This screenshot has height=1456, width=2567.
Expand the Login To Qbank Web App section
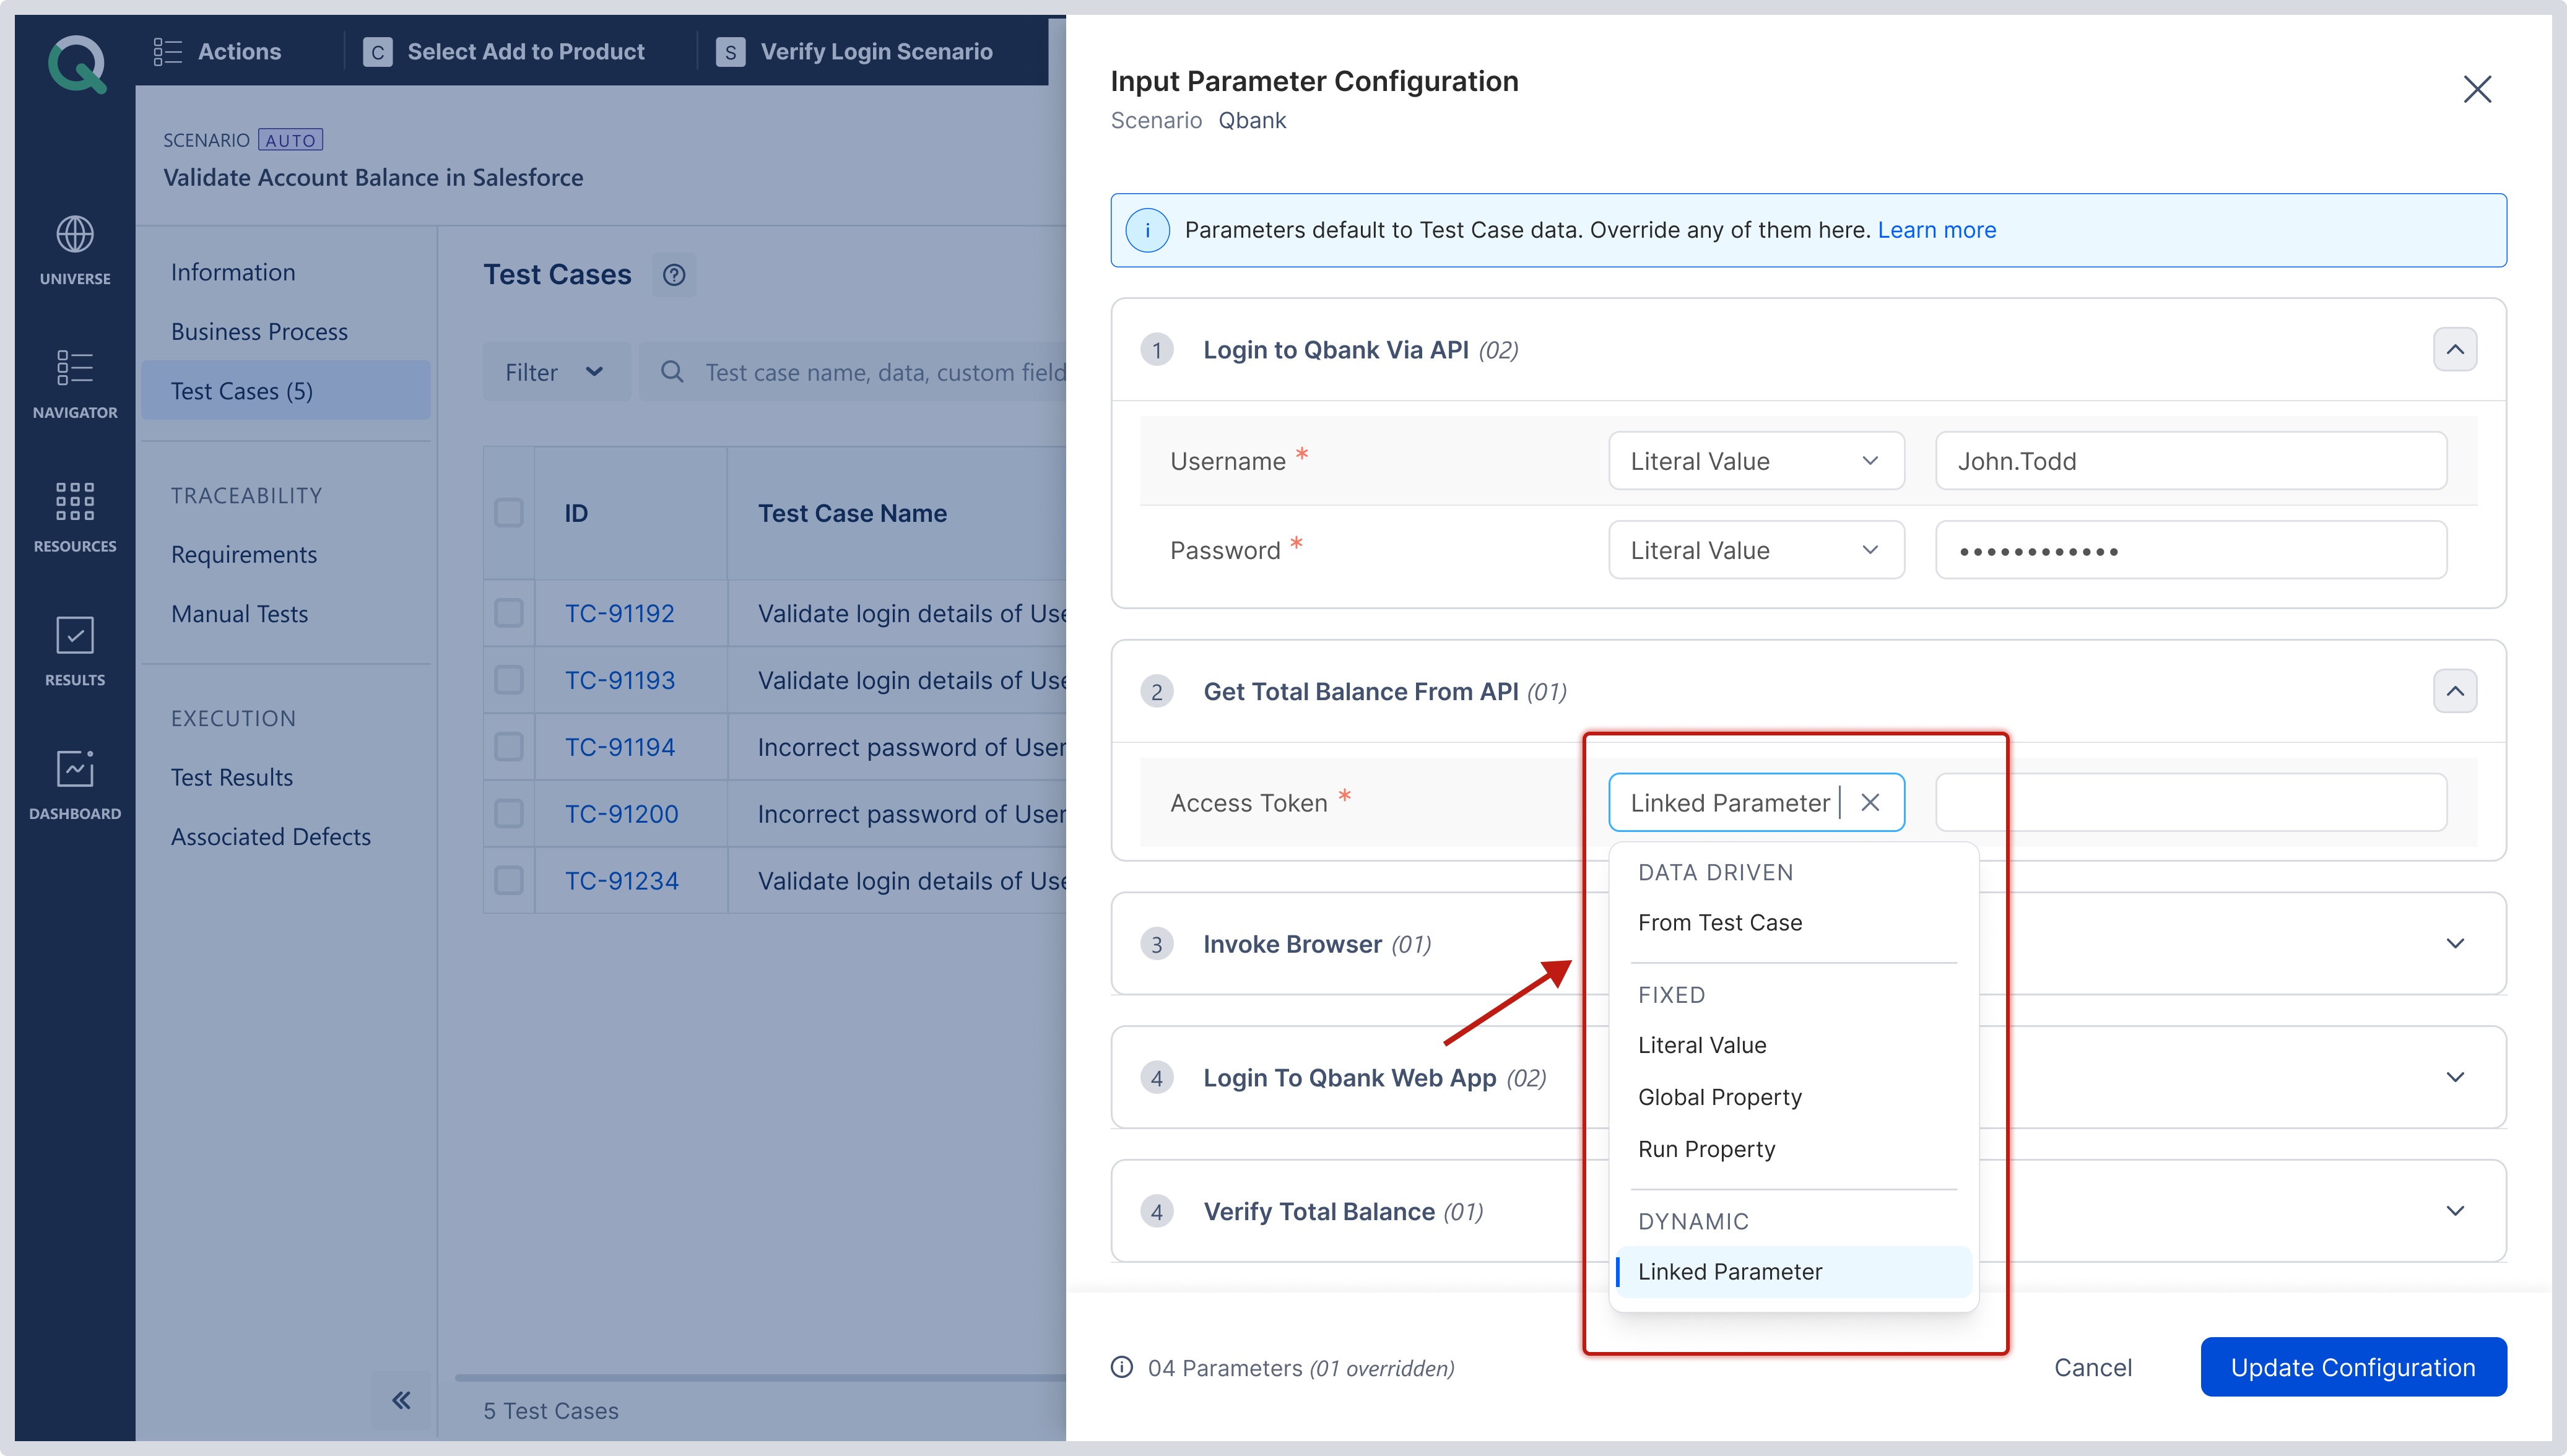point(2454,1077)
